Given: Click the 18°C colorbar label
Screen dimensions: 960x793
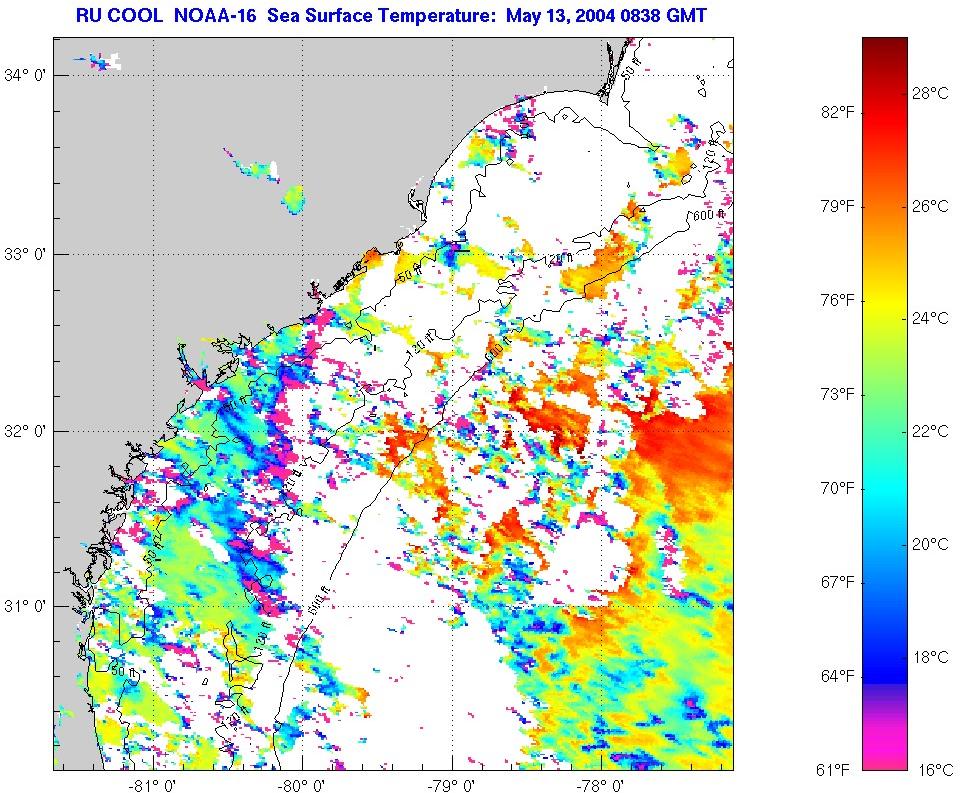Looking at the screenshot, I should [930, 657].
